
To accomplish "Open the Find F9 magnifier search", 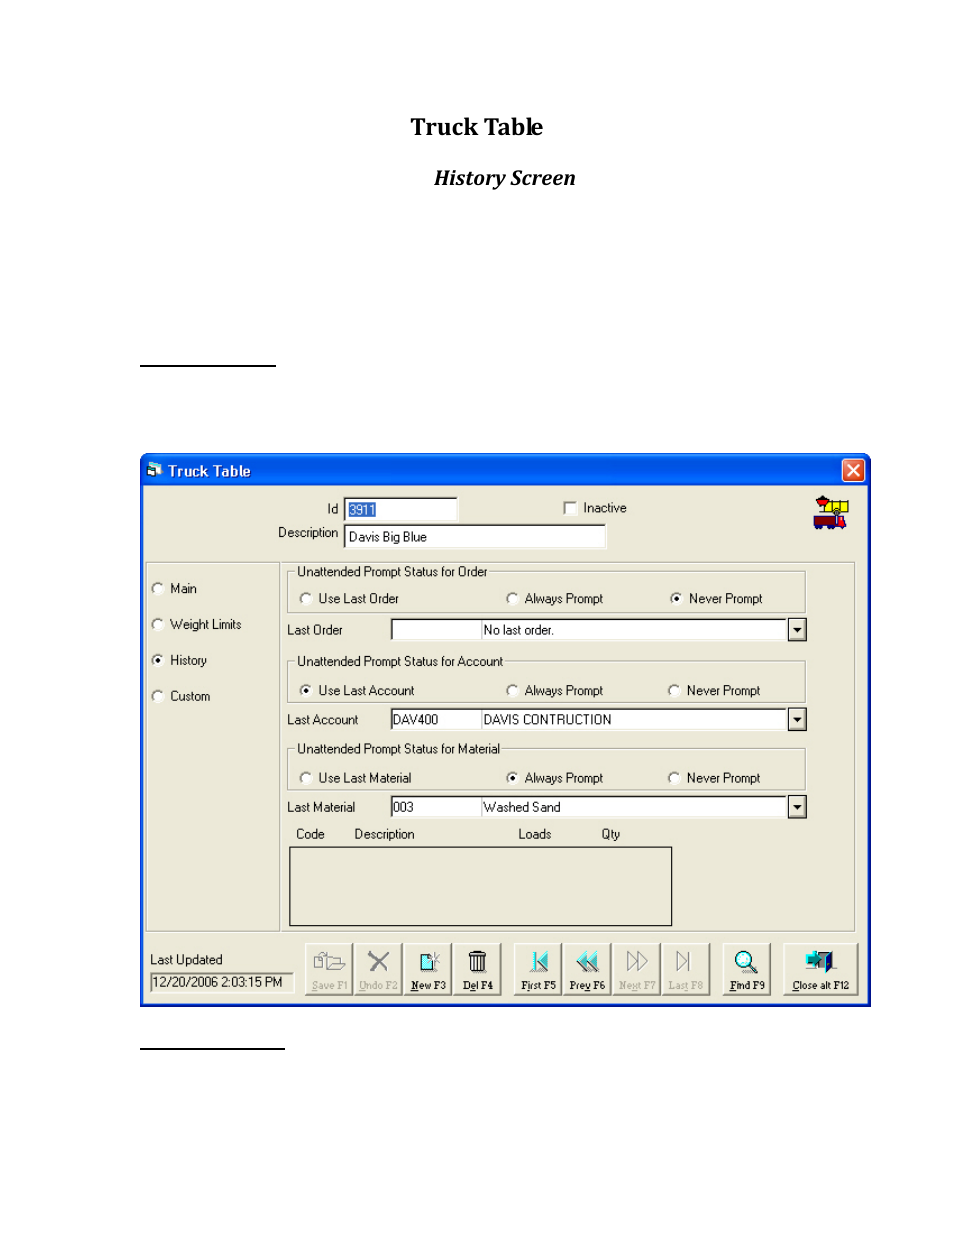I will pos(746,968).
